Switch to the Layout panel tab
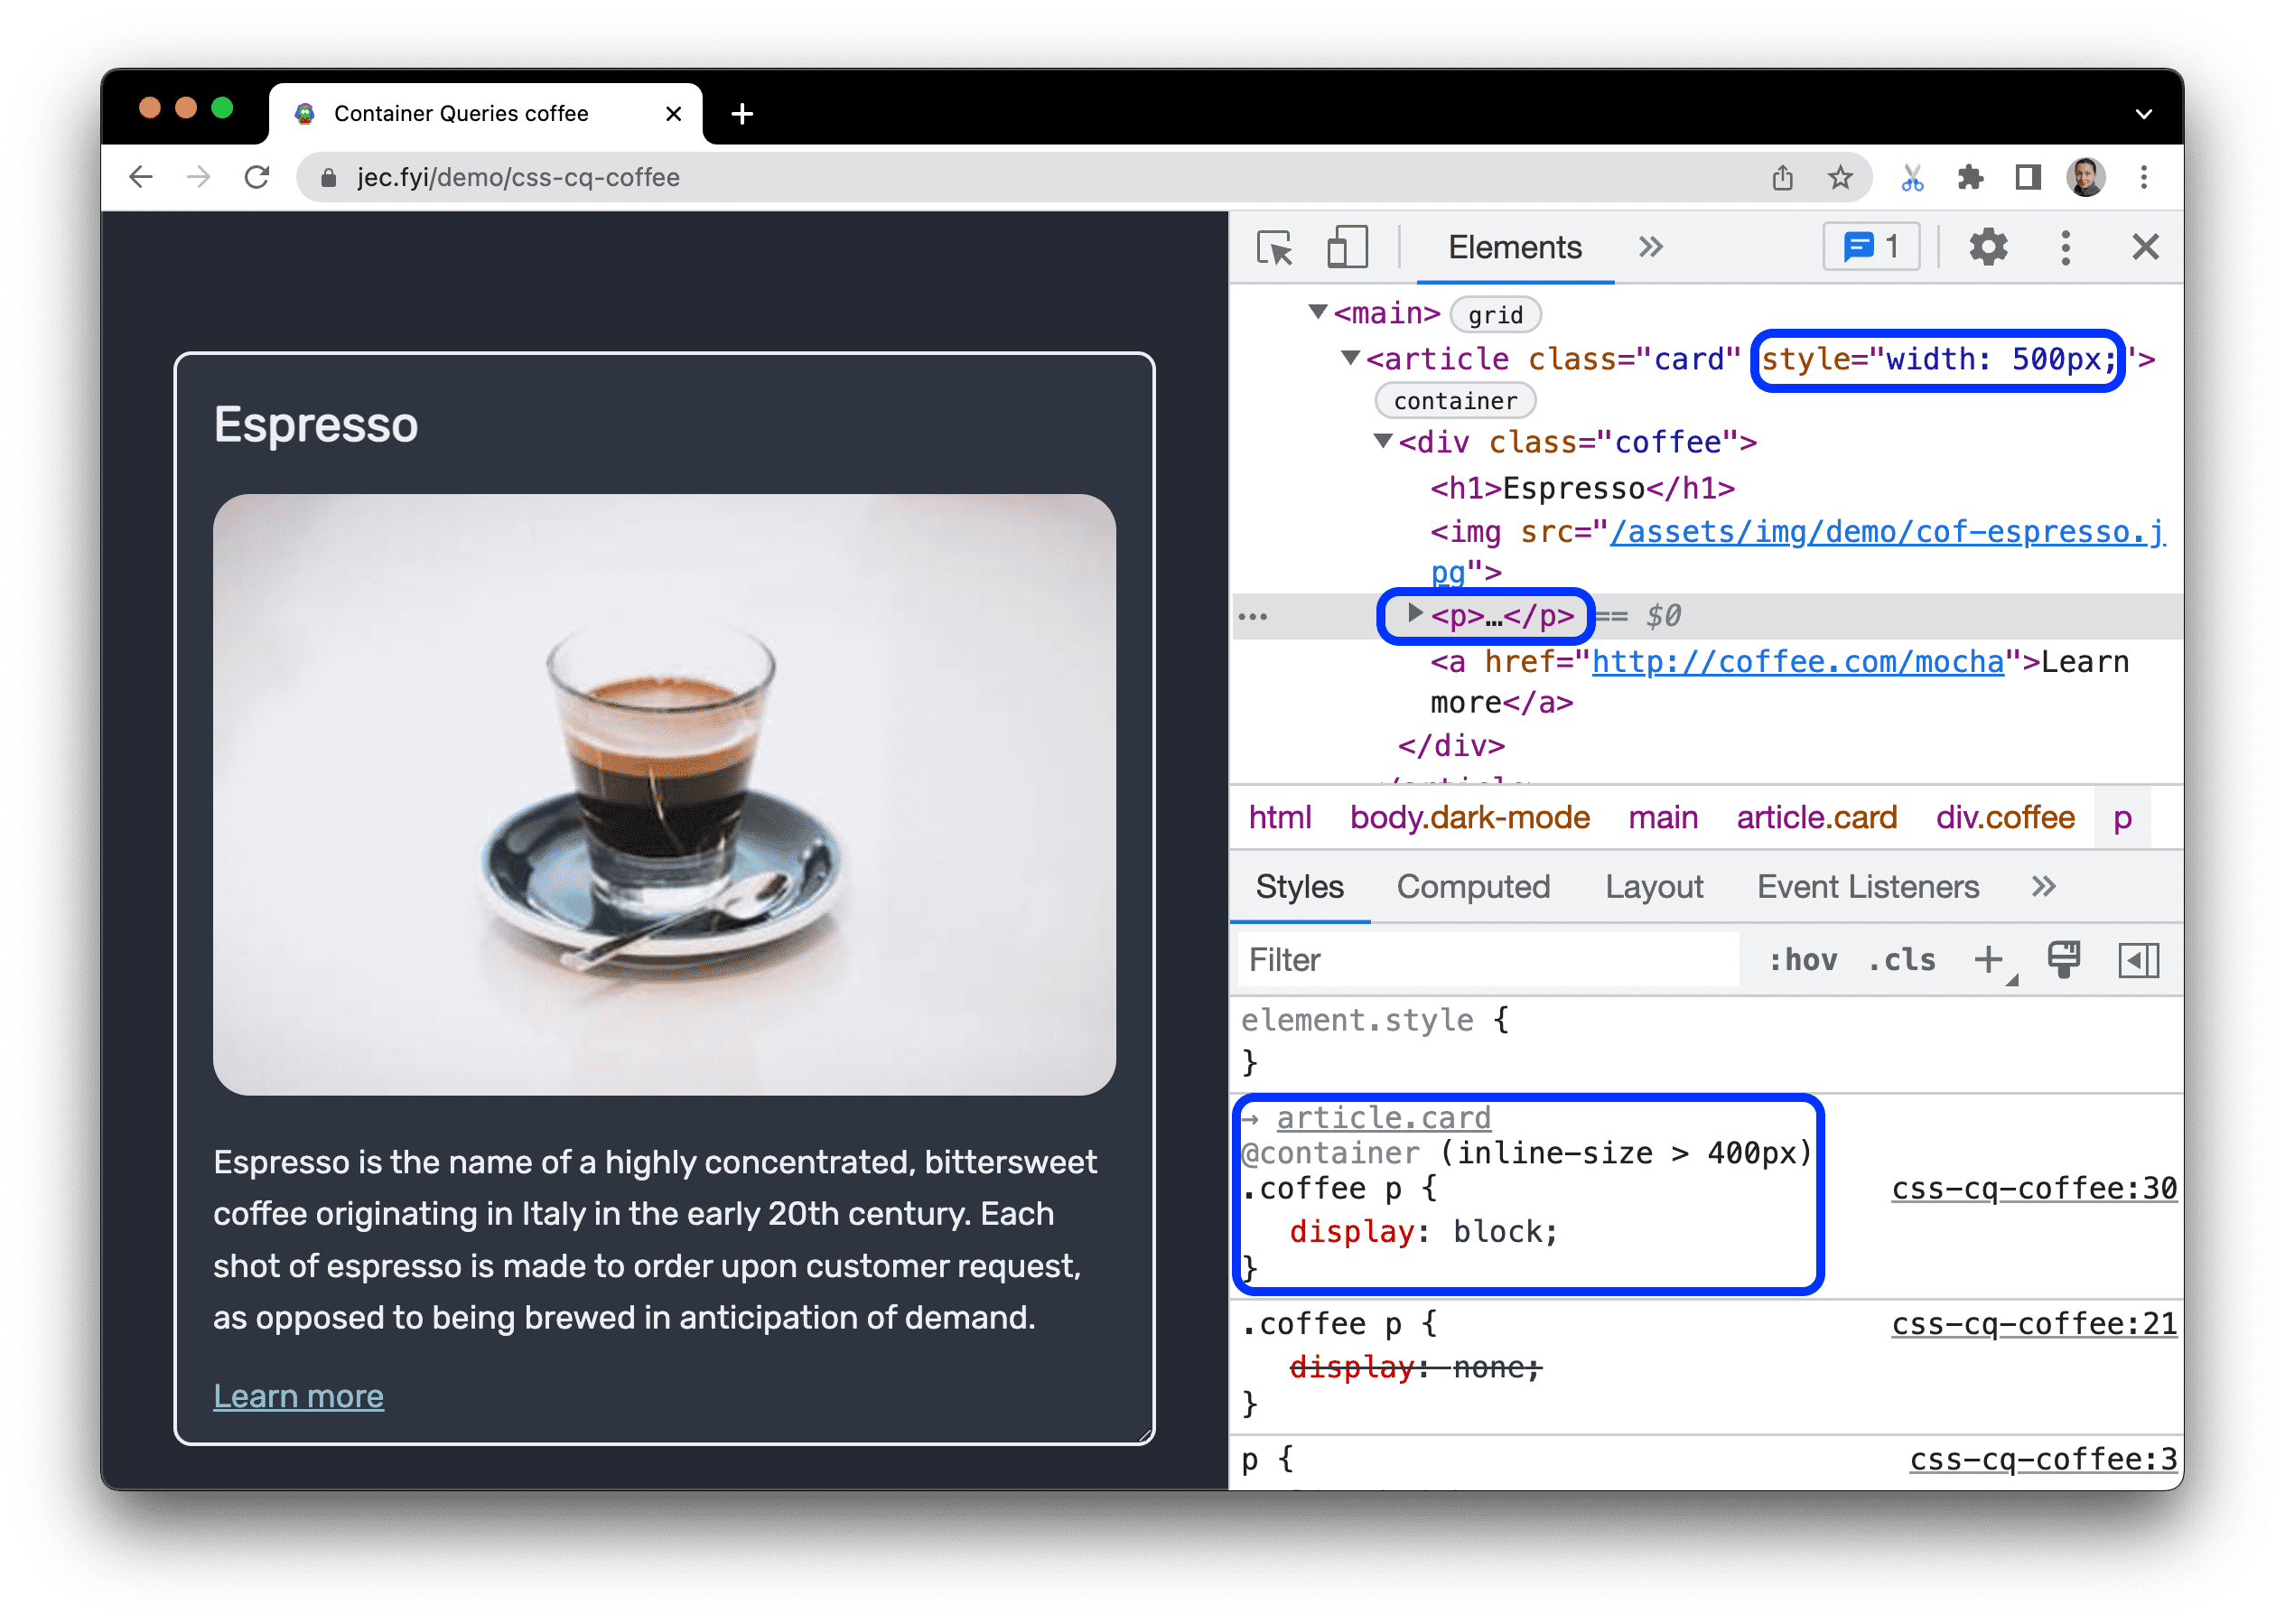This screenshot has height=1624, width=2285. (x=1652, y=888)
